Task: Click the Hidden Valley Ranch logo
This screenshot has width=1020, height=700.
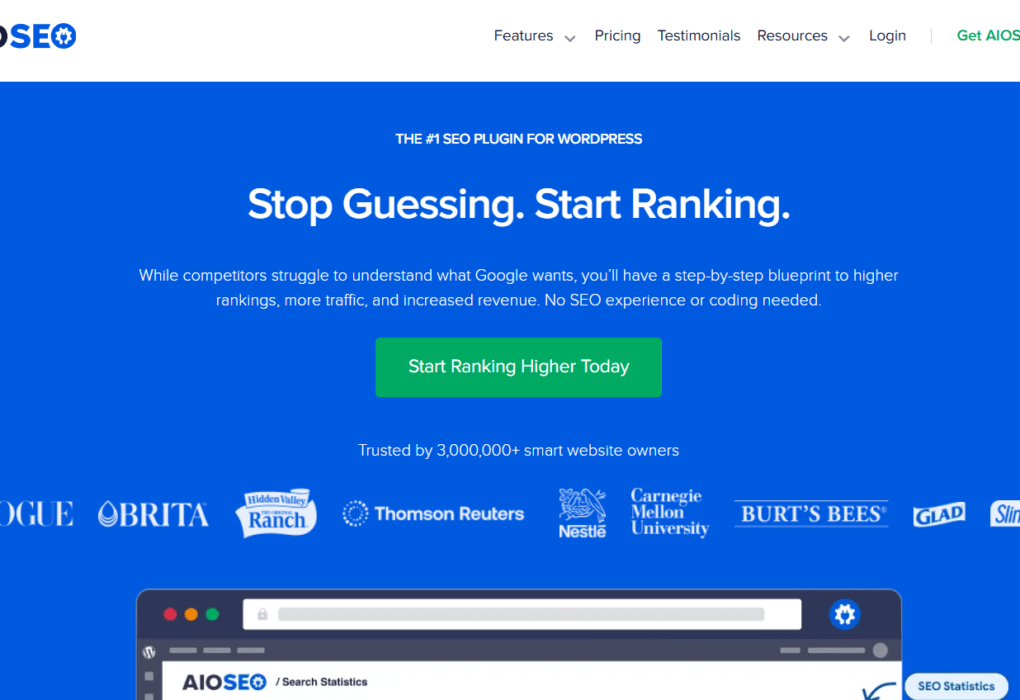Action: [275, 512]
